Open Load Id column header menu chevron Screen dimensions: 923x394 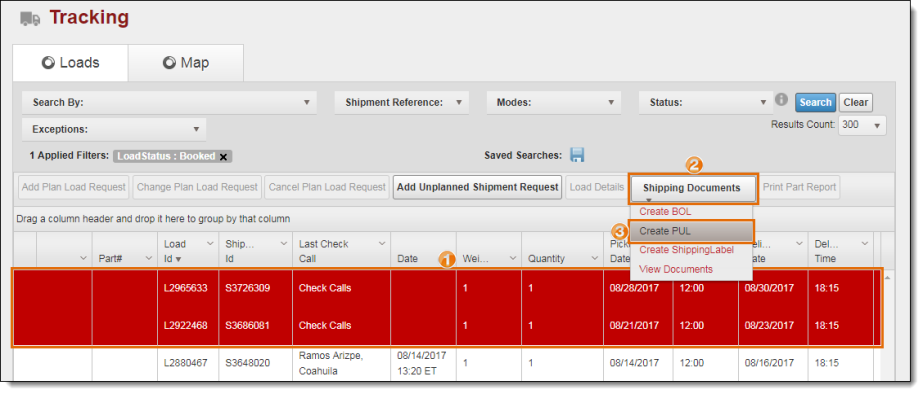click(x=210, y=243)
